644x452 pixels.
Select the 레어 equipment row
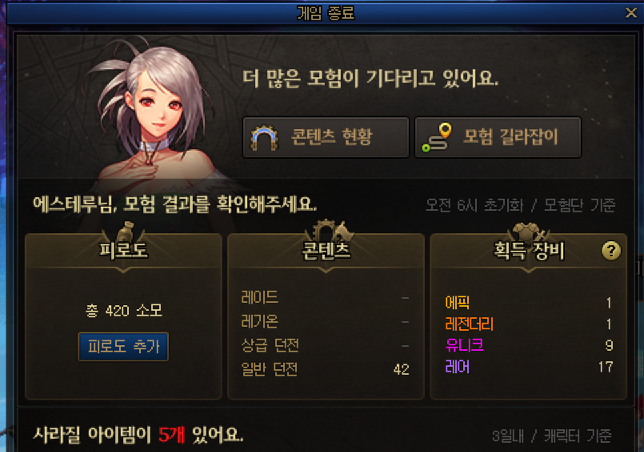coord(529,367)
